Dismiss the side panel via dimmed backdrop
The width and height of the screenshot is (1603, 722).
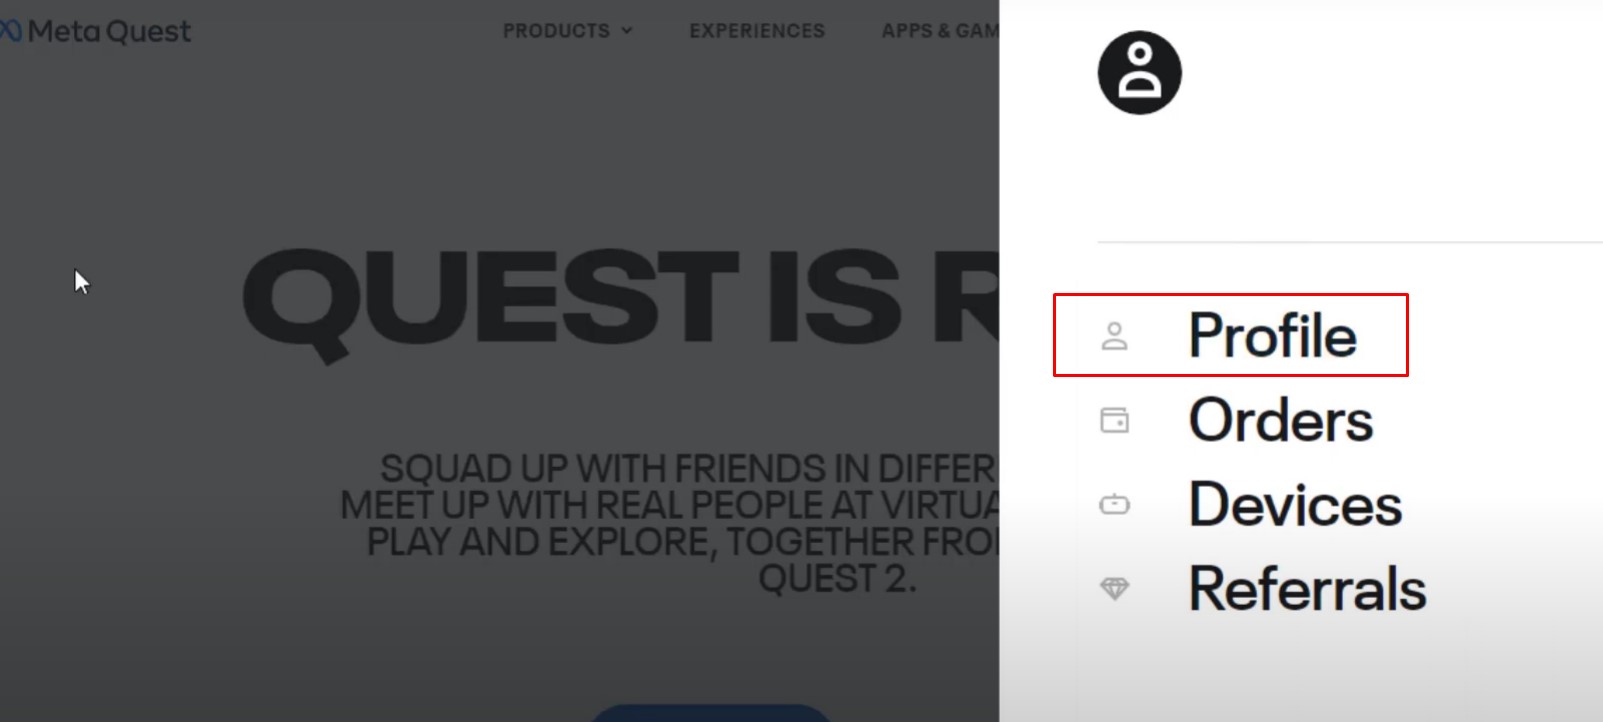tap(150, 450)
